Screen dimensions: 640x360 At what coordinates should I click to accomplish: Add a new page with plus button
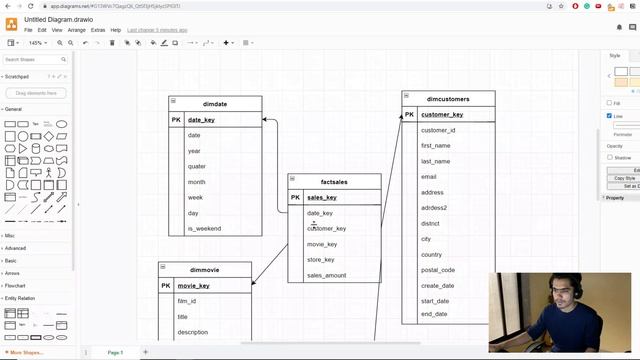[x=146, y=352]
